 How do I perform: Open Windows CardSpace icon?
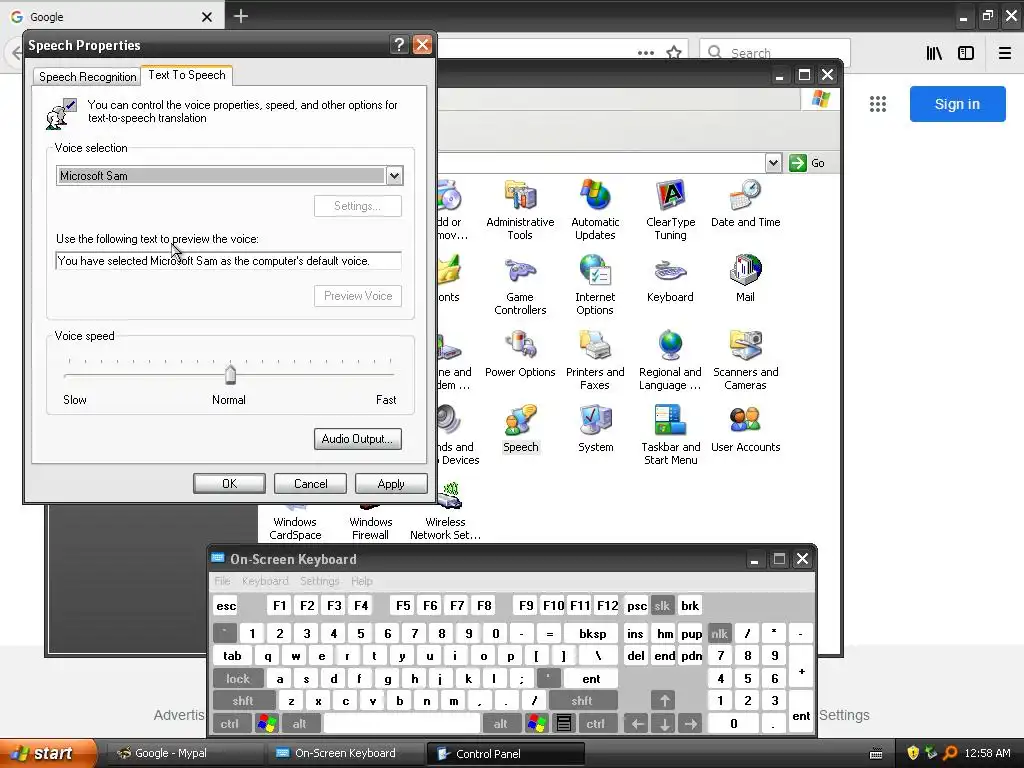point(295,522)
